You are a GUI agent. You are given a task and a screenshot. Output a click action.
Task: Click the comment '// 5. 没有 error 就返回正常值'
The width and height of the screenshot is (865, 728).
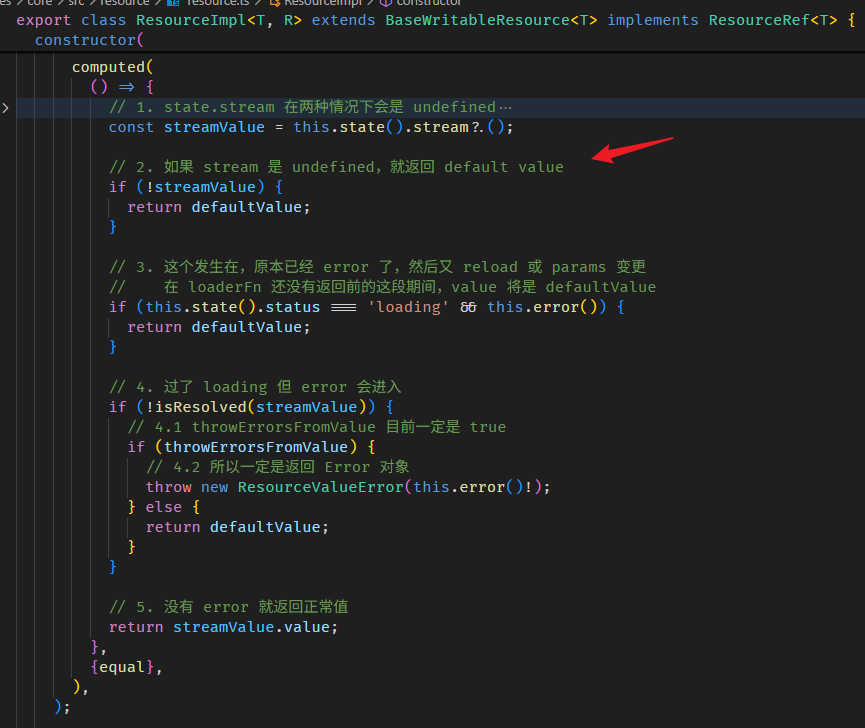228,607
